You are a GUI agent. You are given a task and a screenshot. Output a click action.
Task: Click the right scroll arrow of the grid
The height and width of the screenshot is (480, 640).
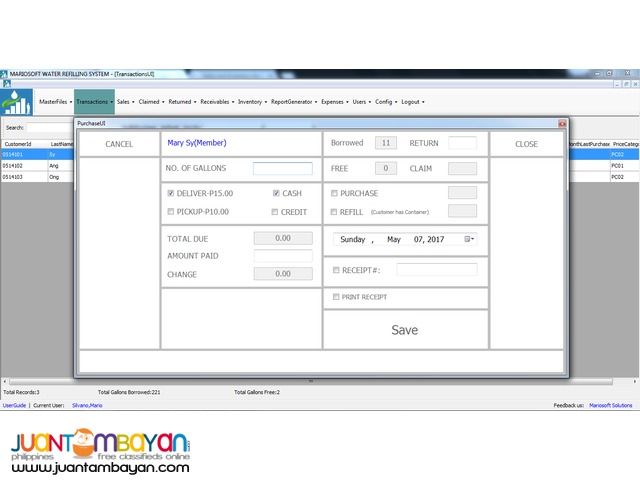(x=635, y=381)
